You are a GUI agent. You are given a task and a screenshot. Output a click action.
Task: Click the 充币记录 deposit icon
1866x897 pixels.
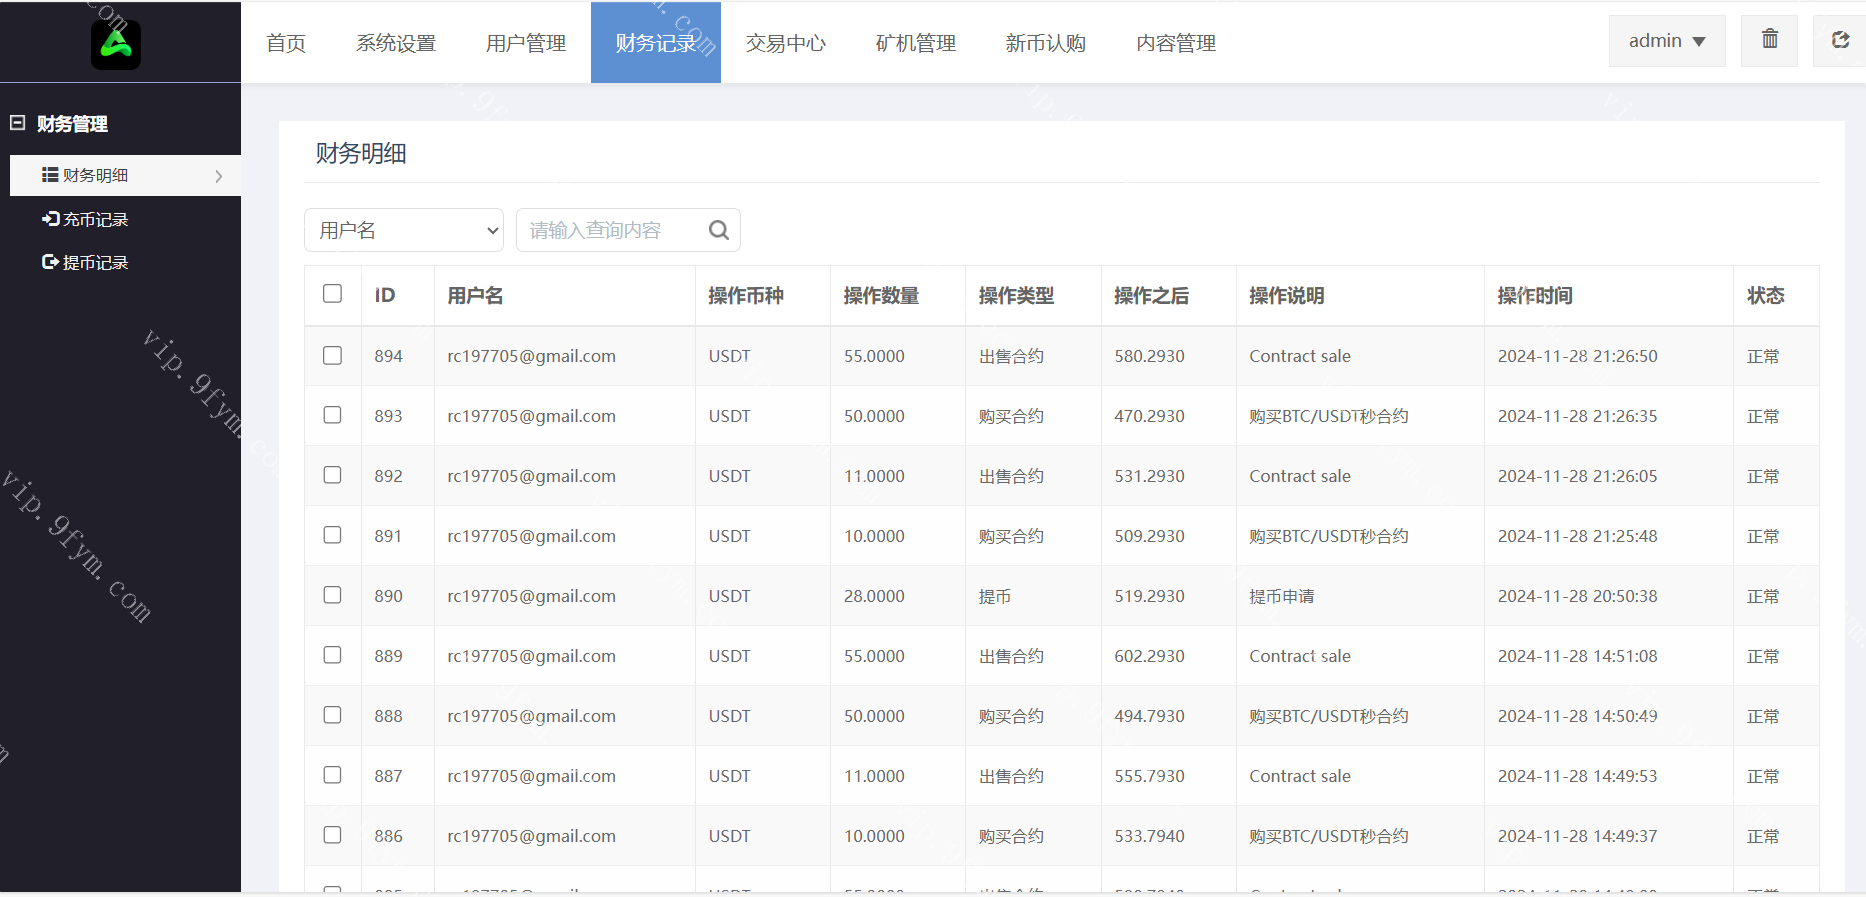point(50,219)
